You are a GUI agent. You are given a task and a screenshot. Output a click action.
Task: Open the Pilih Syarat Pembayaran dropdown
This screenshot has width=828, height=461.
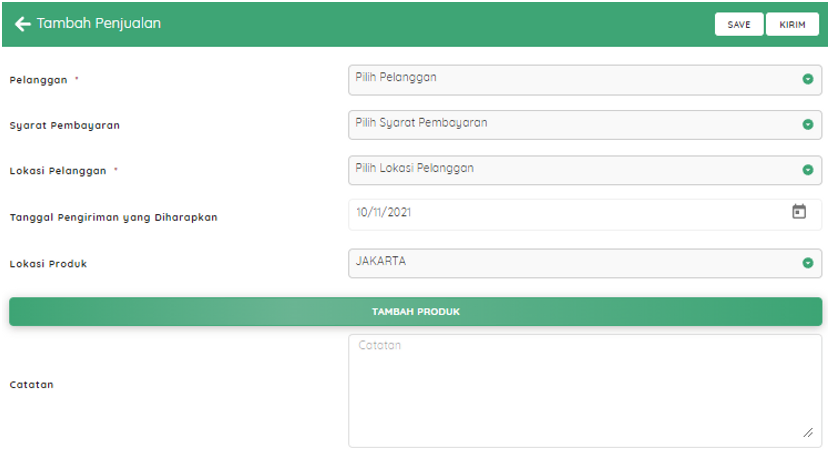tap(585, 125)
